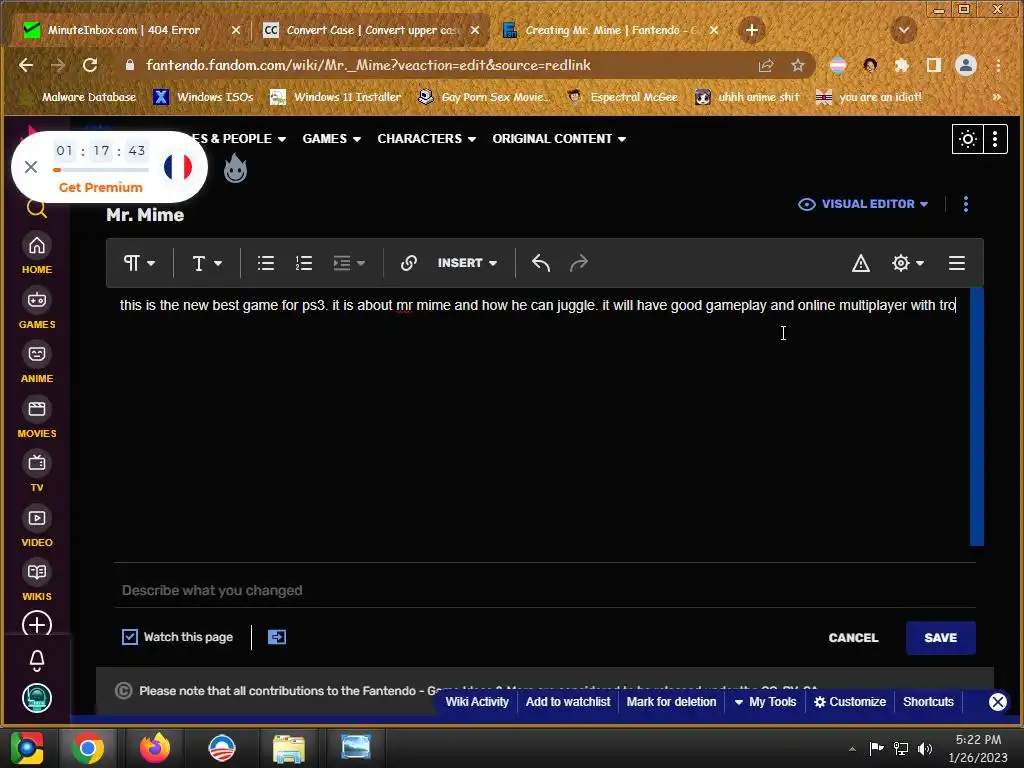Click review changes icon beside watch checkbox

[x=277, y=637]
